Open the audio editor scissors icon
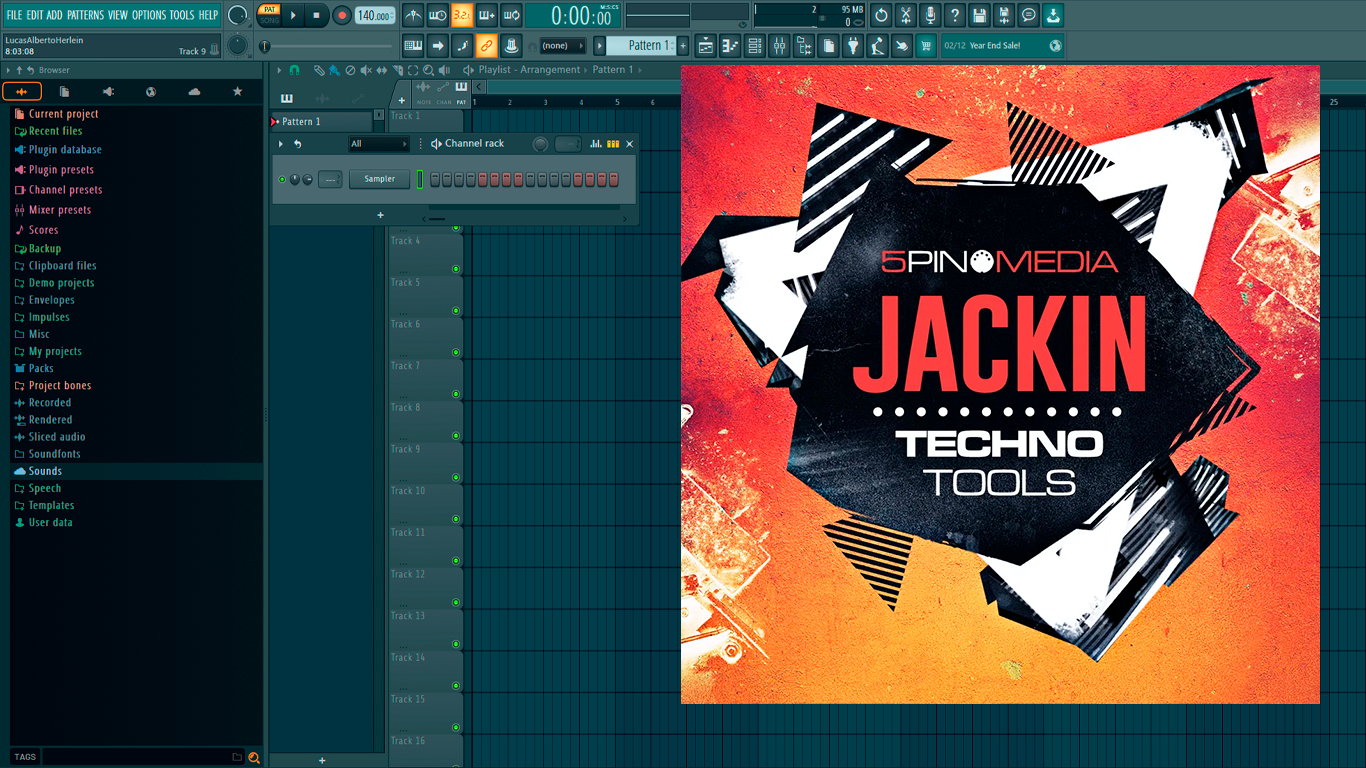This screenshot has height=768, width=1366. tap(906, 15)
